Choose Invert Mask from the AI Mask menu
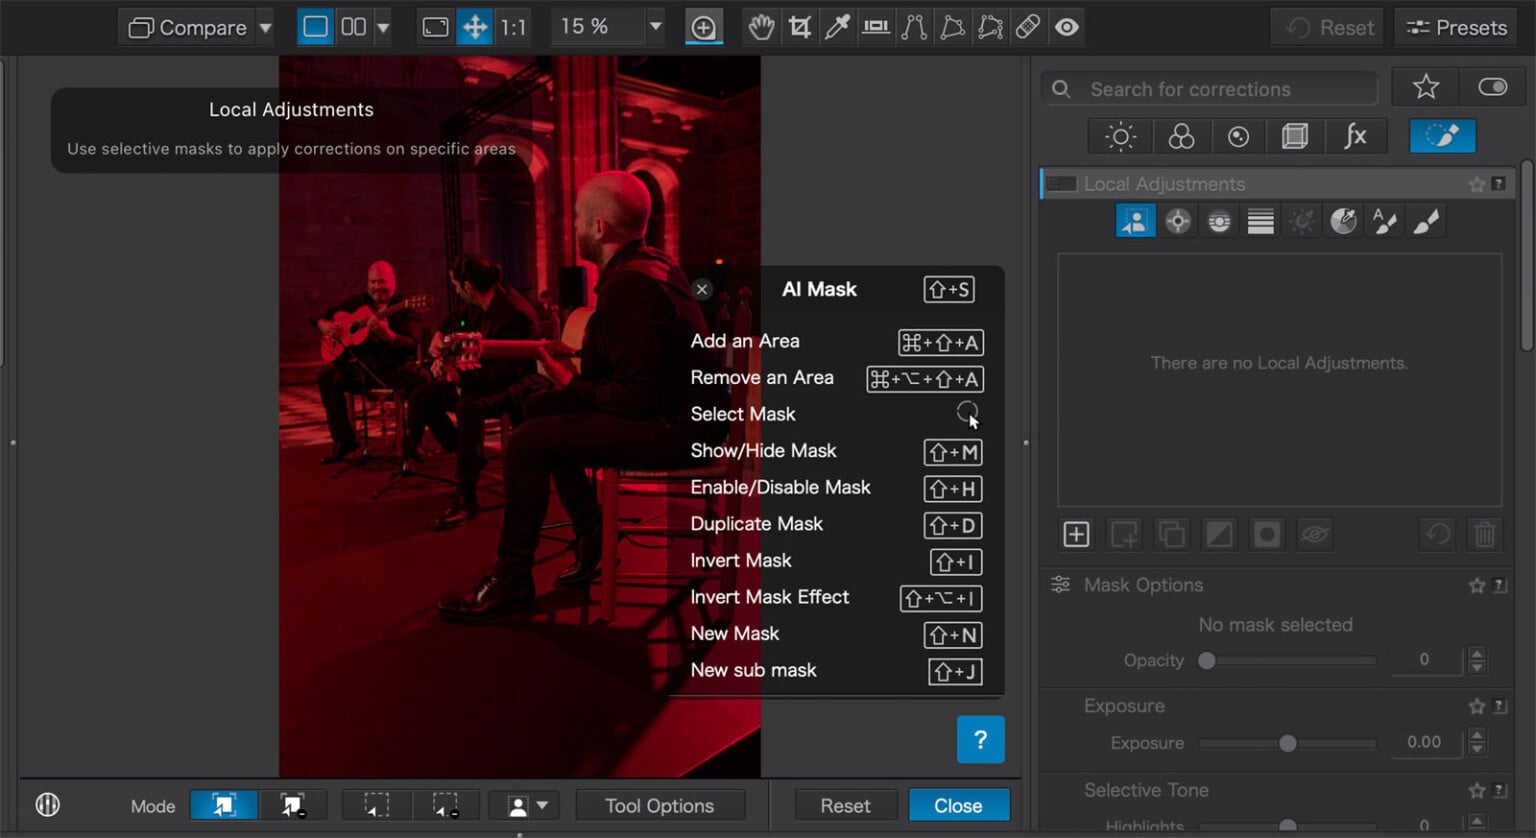The height and width of the screenshot is (838, 1536). [740, 561]
